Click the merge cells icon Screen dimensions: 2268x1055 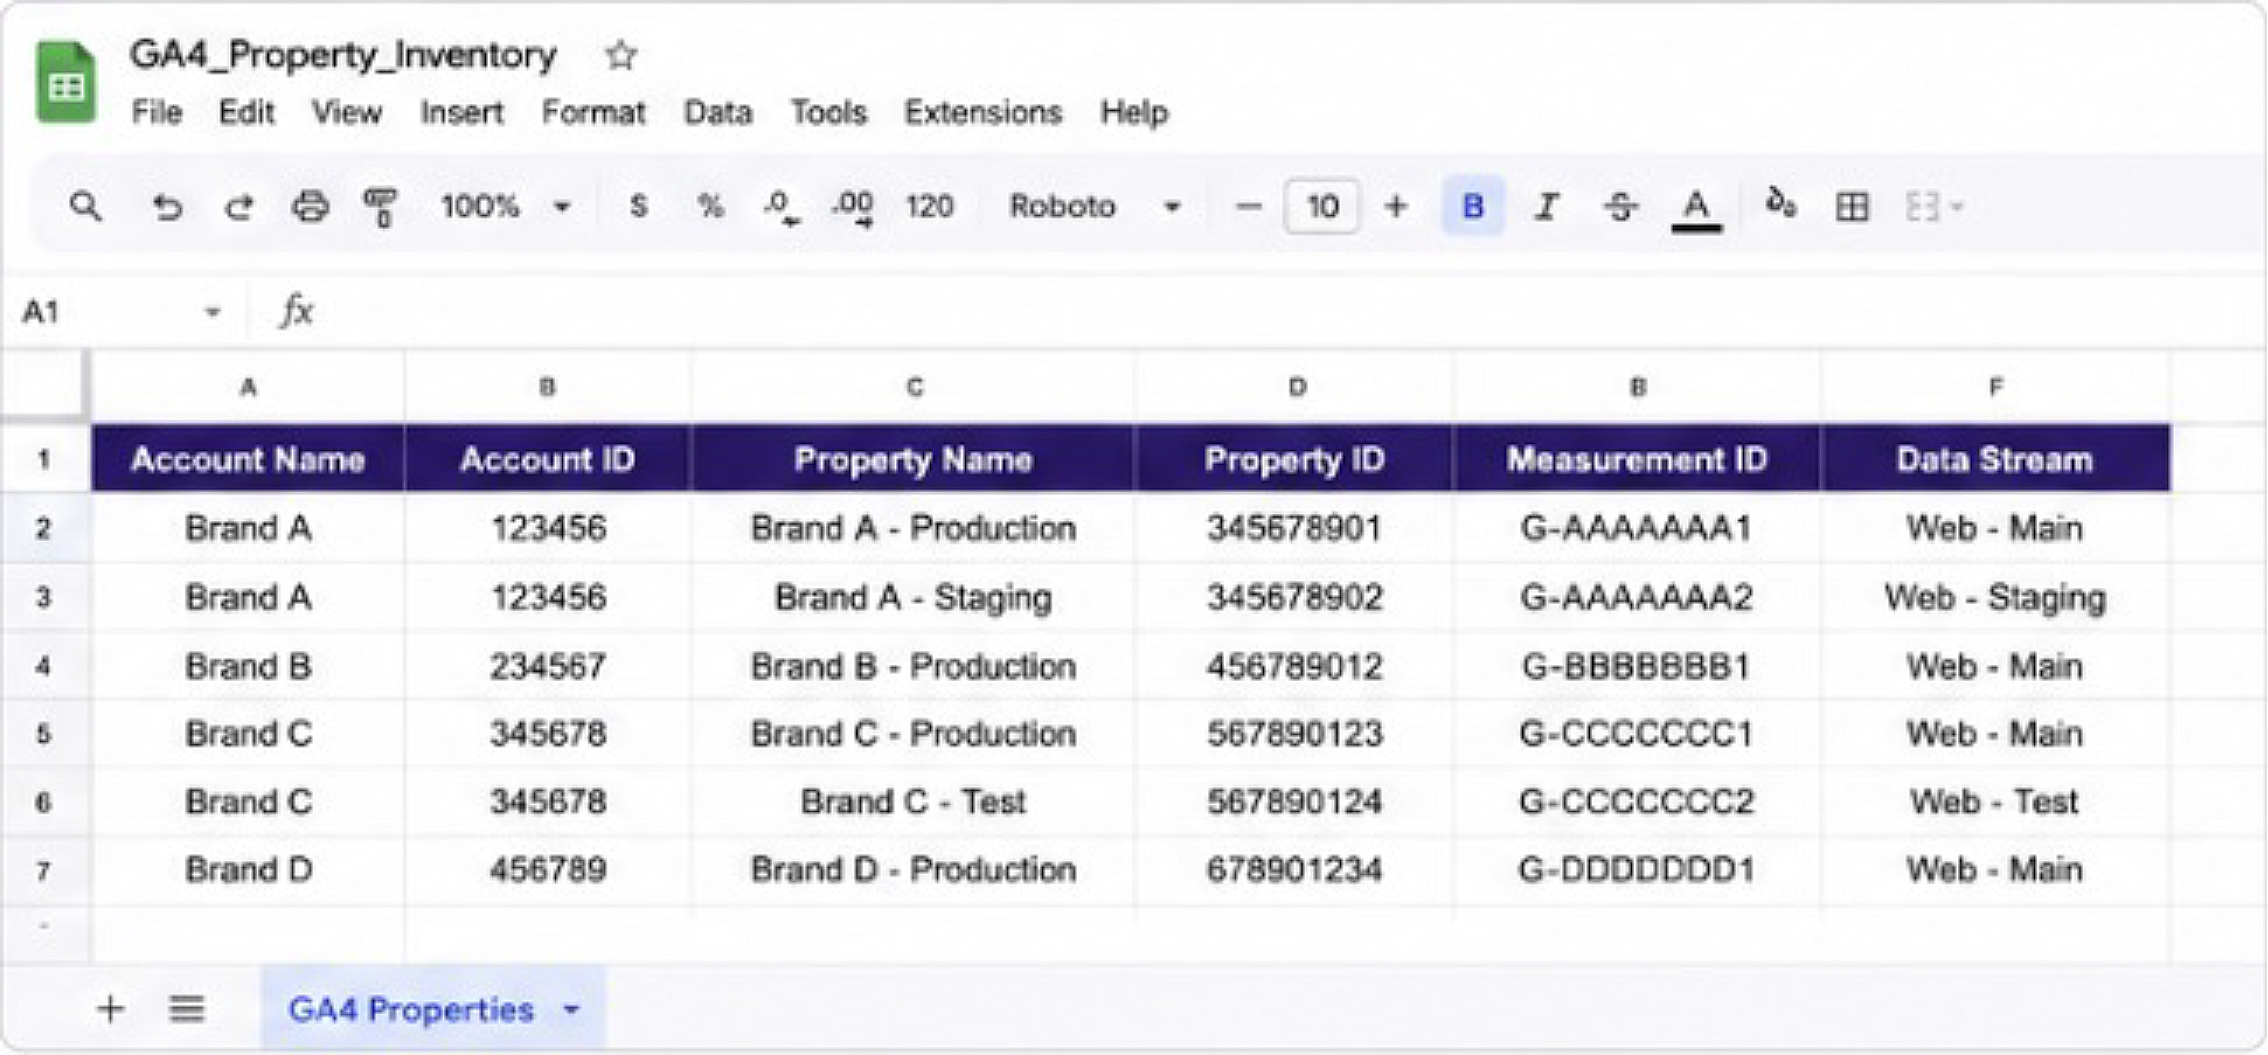click(x=1922, y=207)
